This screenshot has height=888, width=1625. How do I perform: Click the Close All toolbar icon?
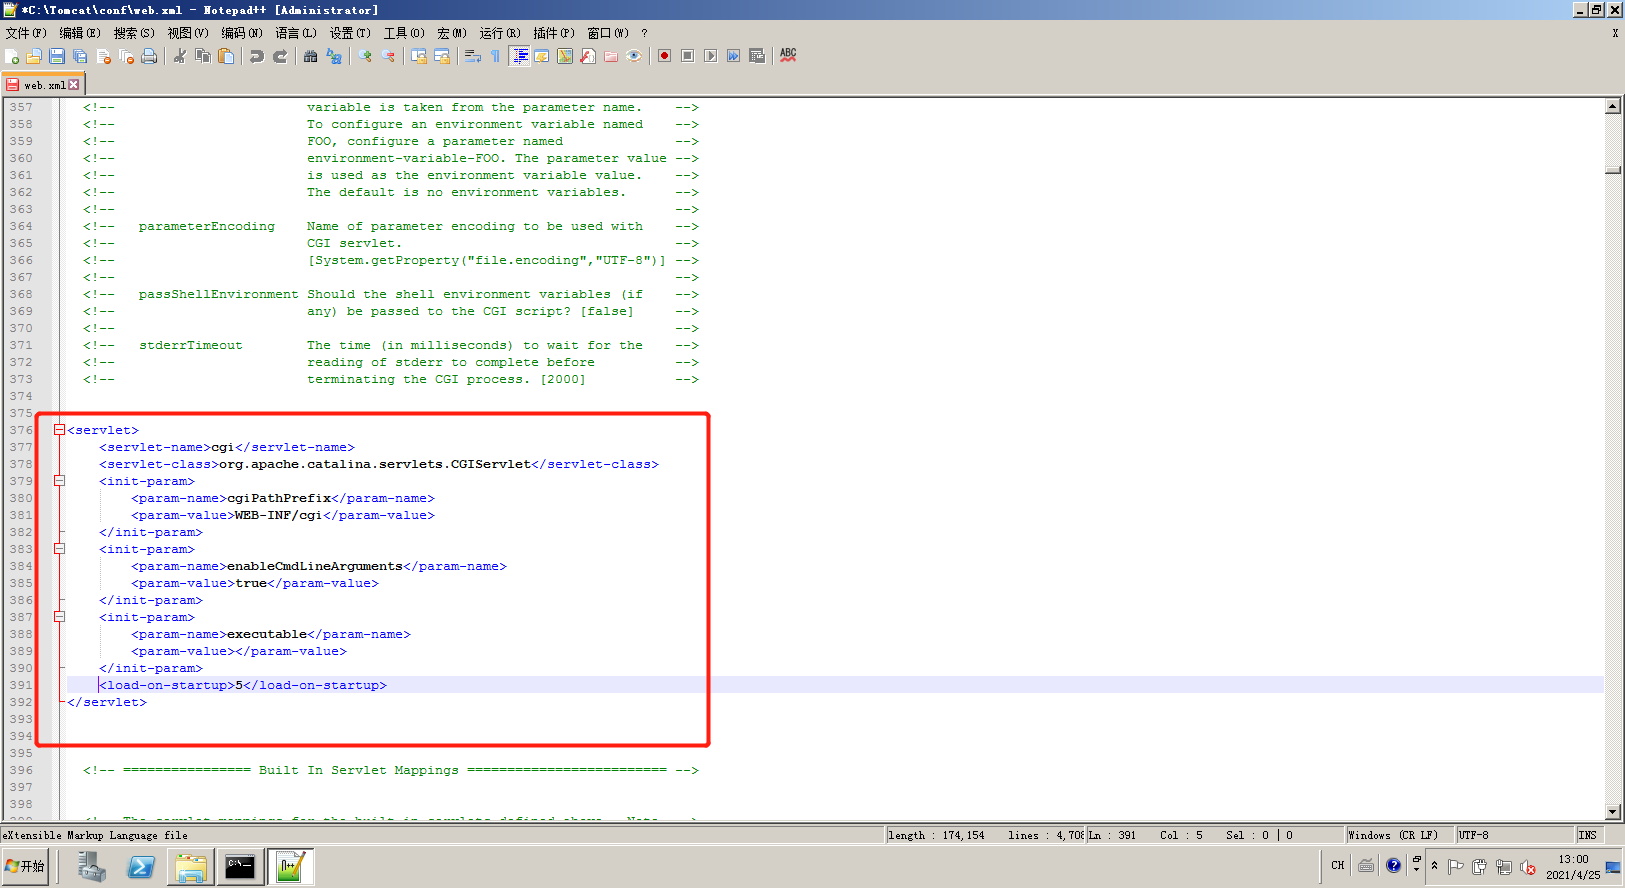(x=126, y=56)
